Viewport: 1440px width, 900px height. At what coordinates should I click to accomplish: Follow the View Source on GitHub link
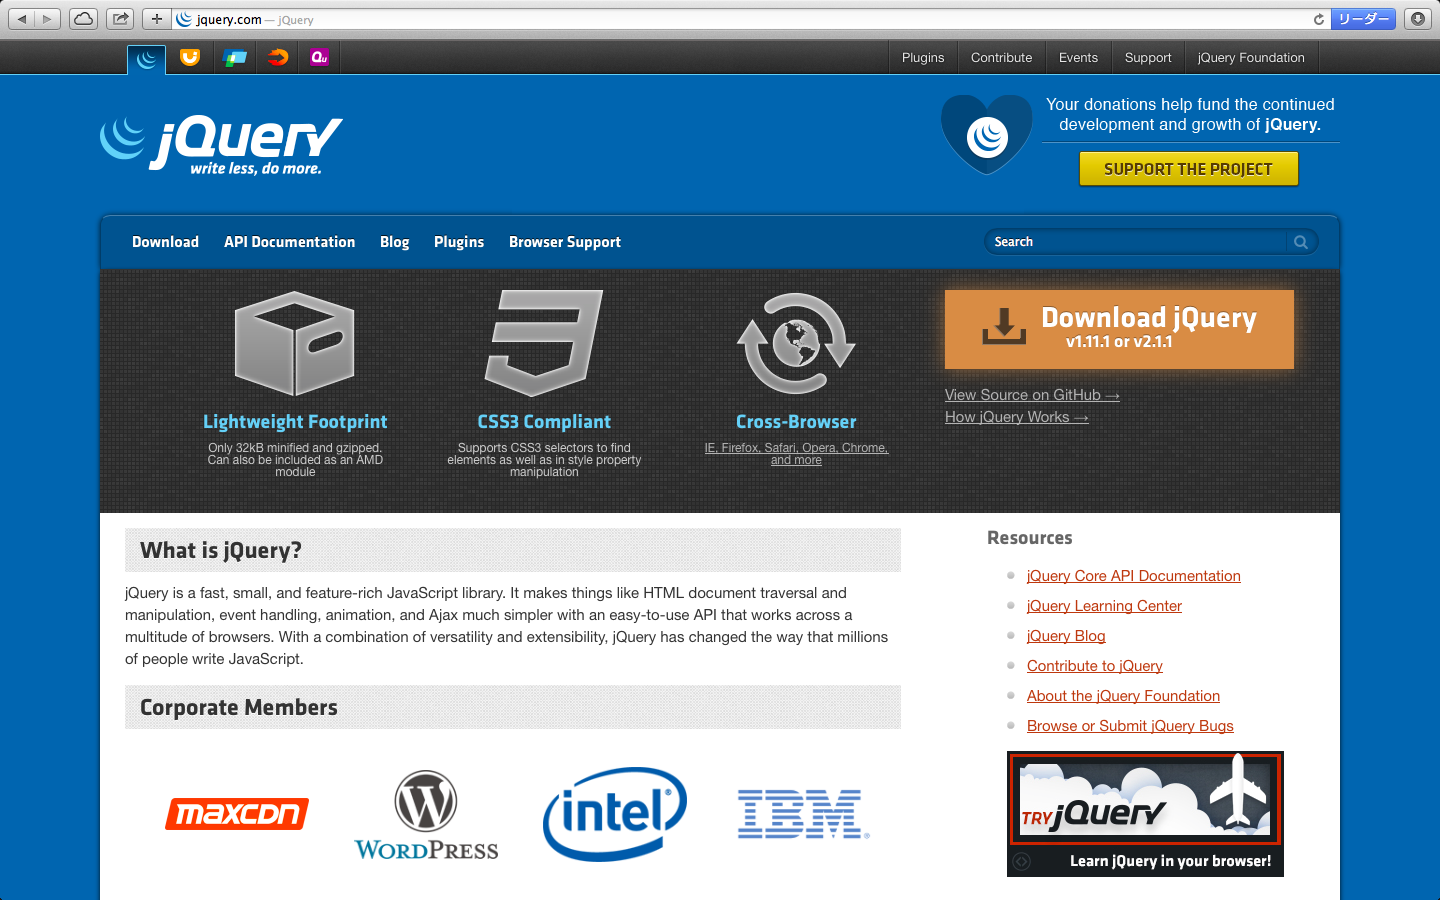[x=1031, y=395]
